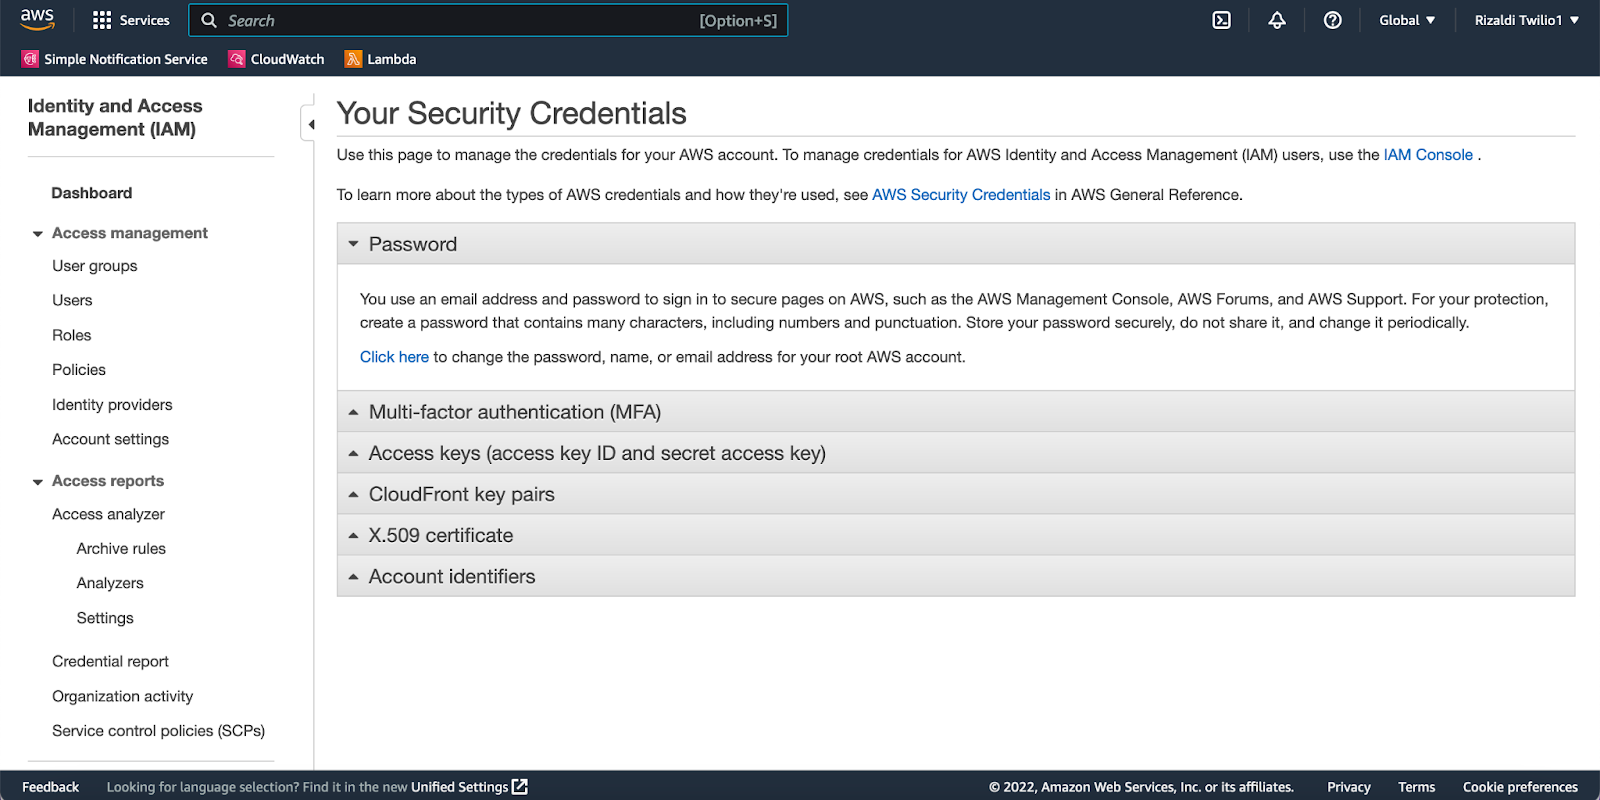Image resolution: width=1600 pixels, height=800 pixels.
Task: Open the help question mark icon
Action: [x=1332, y=20]
